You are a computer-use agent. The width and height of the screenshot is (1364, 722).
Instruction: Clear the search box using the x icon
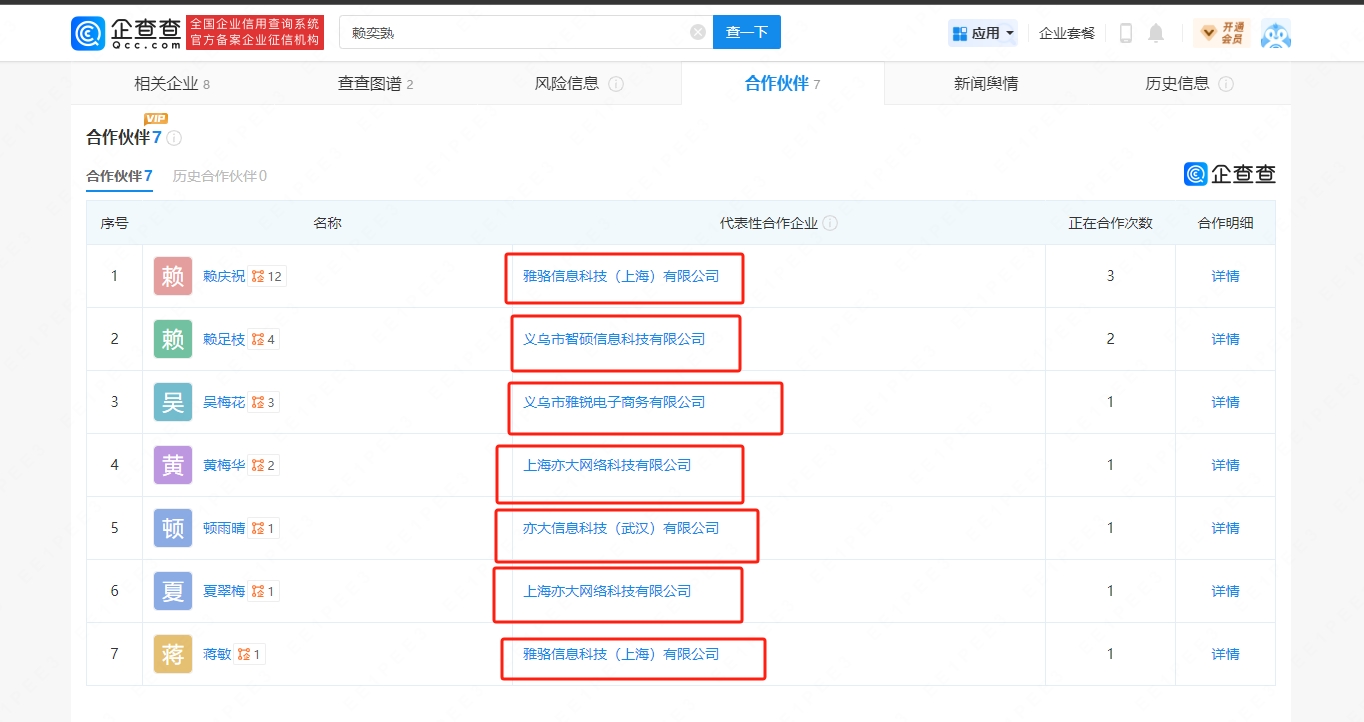click(697, 31)
